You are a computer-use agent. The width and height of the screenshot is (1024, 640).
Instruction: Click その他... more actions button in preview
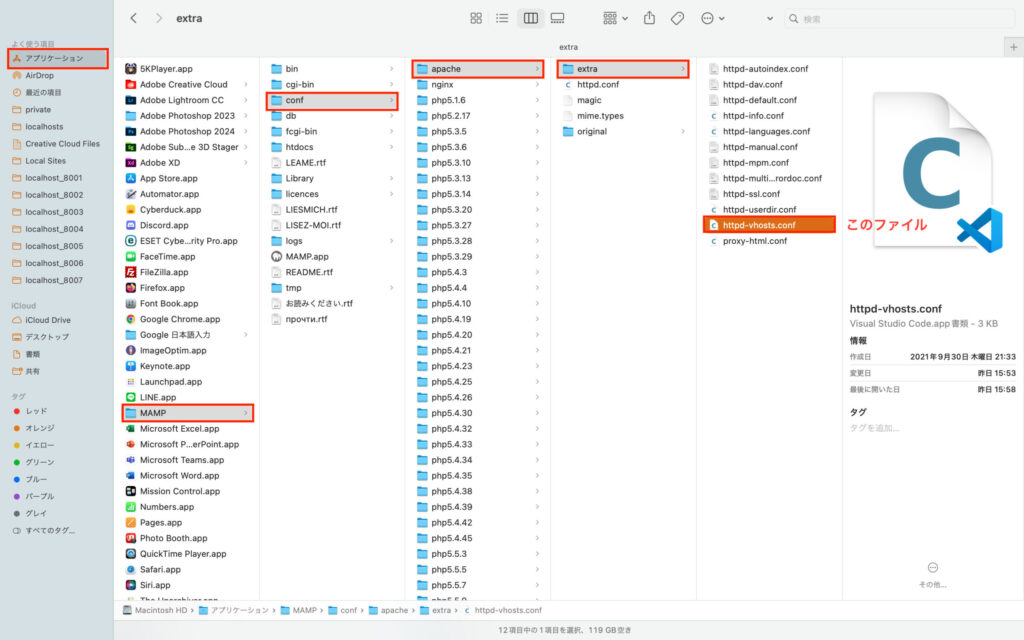coord(933,574)
